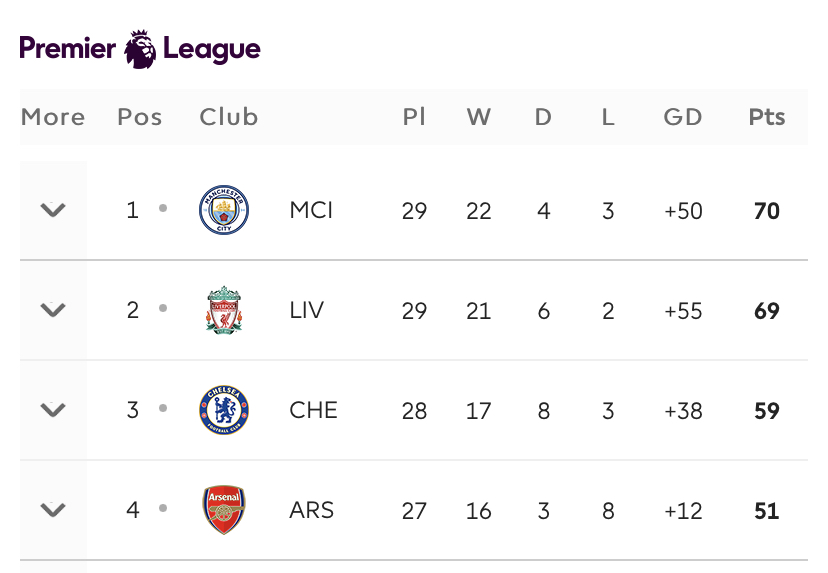Click the Premier League lion logo
The height and width of the screenshot is (573, 828).
point(140,49)
